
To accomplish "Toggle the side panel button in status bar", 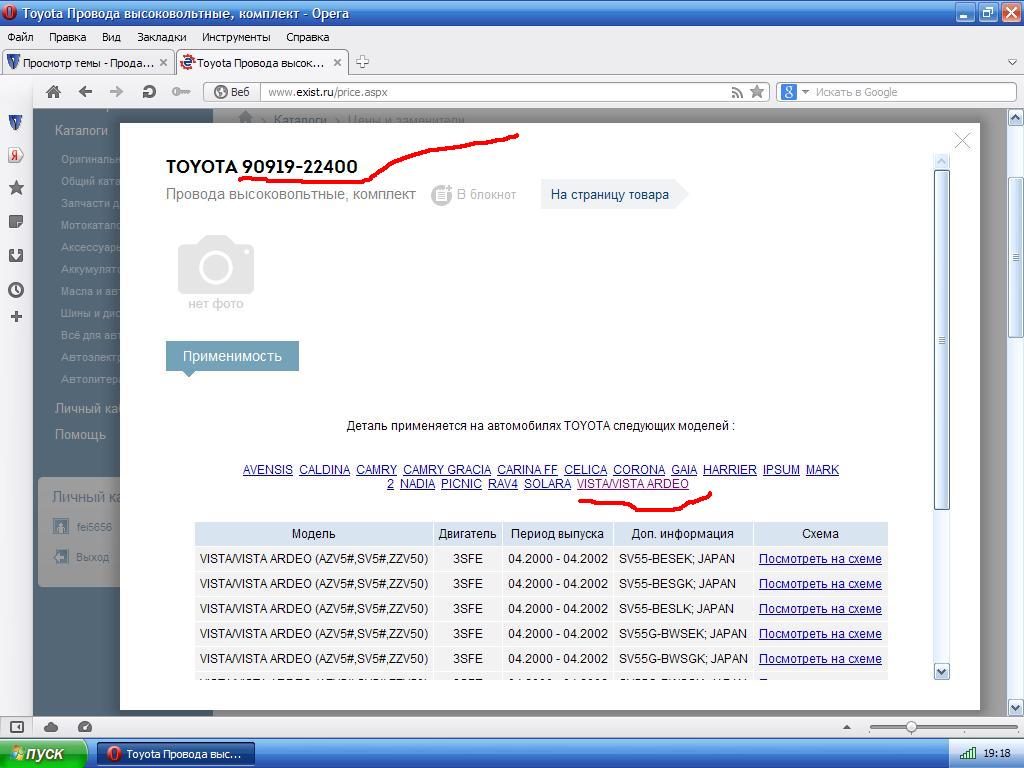I will tap(16, 727).
